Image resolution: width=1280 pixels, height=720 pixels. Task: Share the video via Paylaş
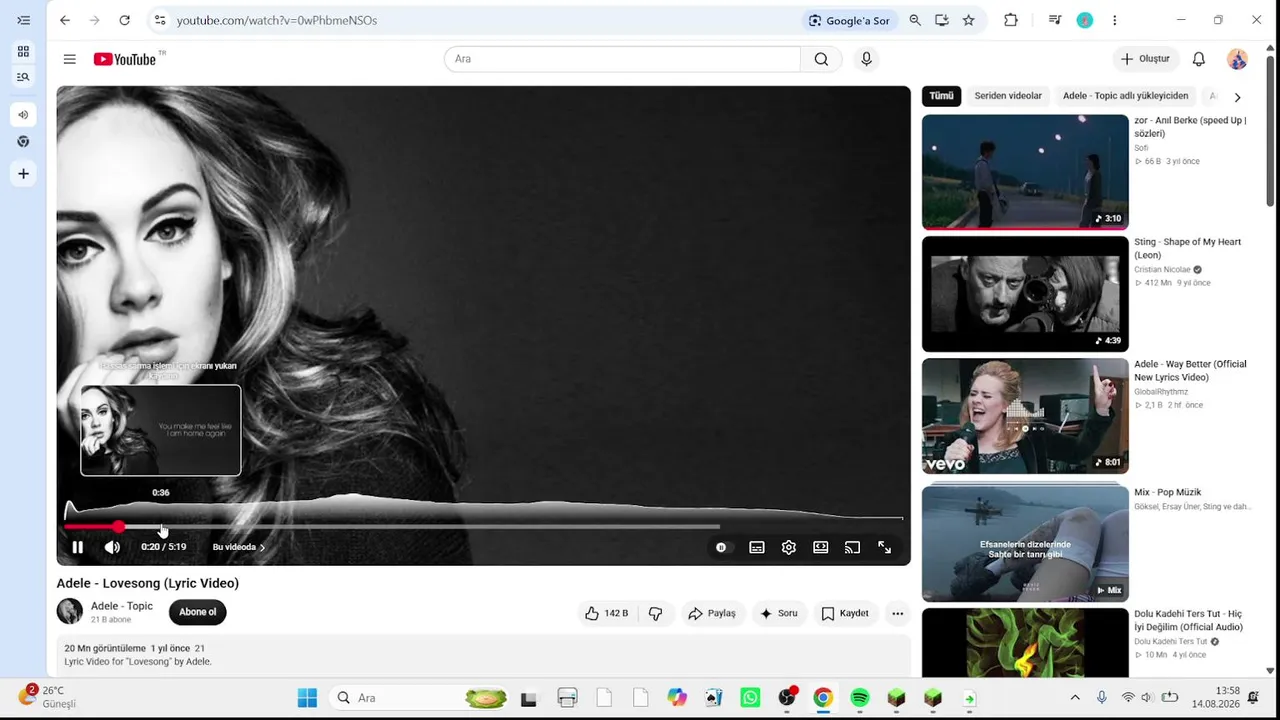tap(712, 613)
